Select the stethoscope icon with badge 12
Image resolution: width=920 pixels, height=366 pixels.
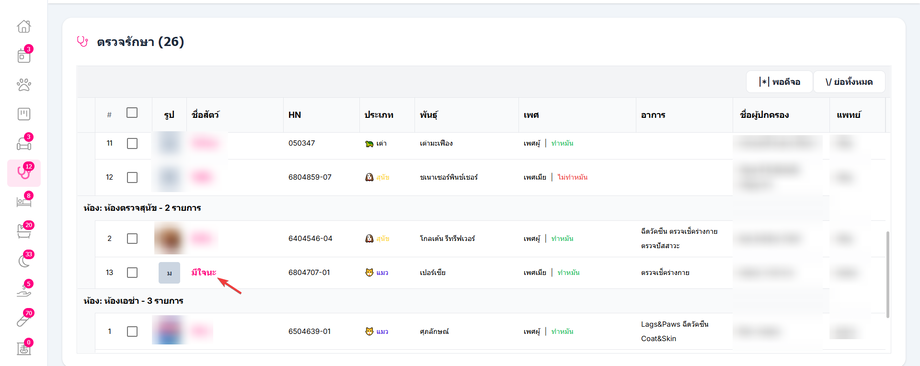coord(23,172)
